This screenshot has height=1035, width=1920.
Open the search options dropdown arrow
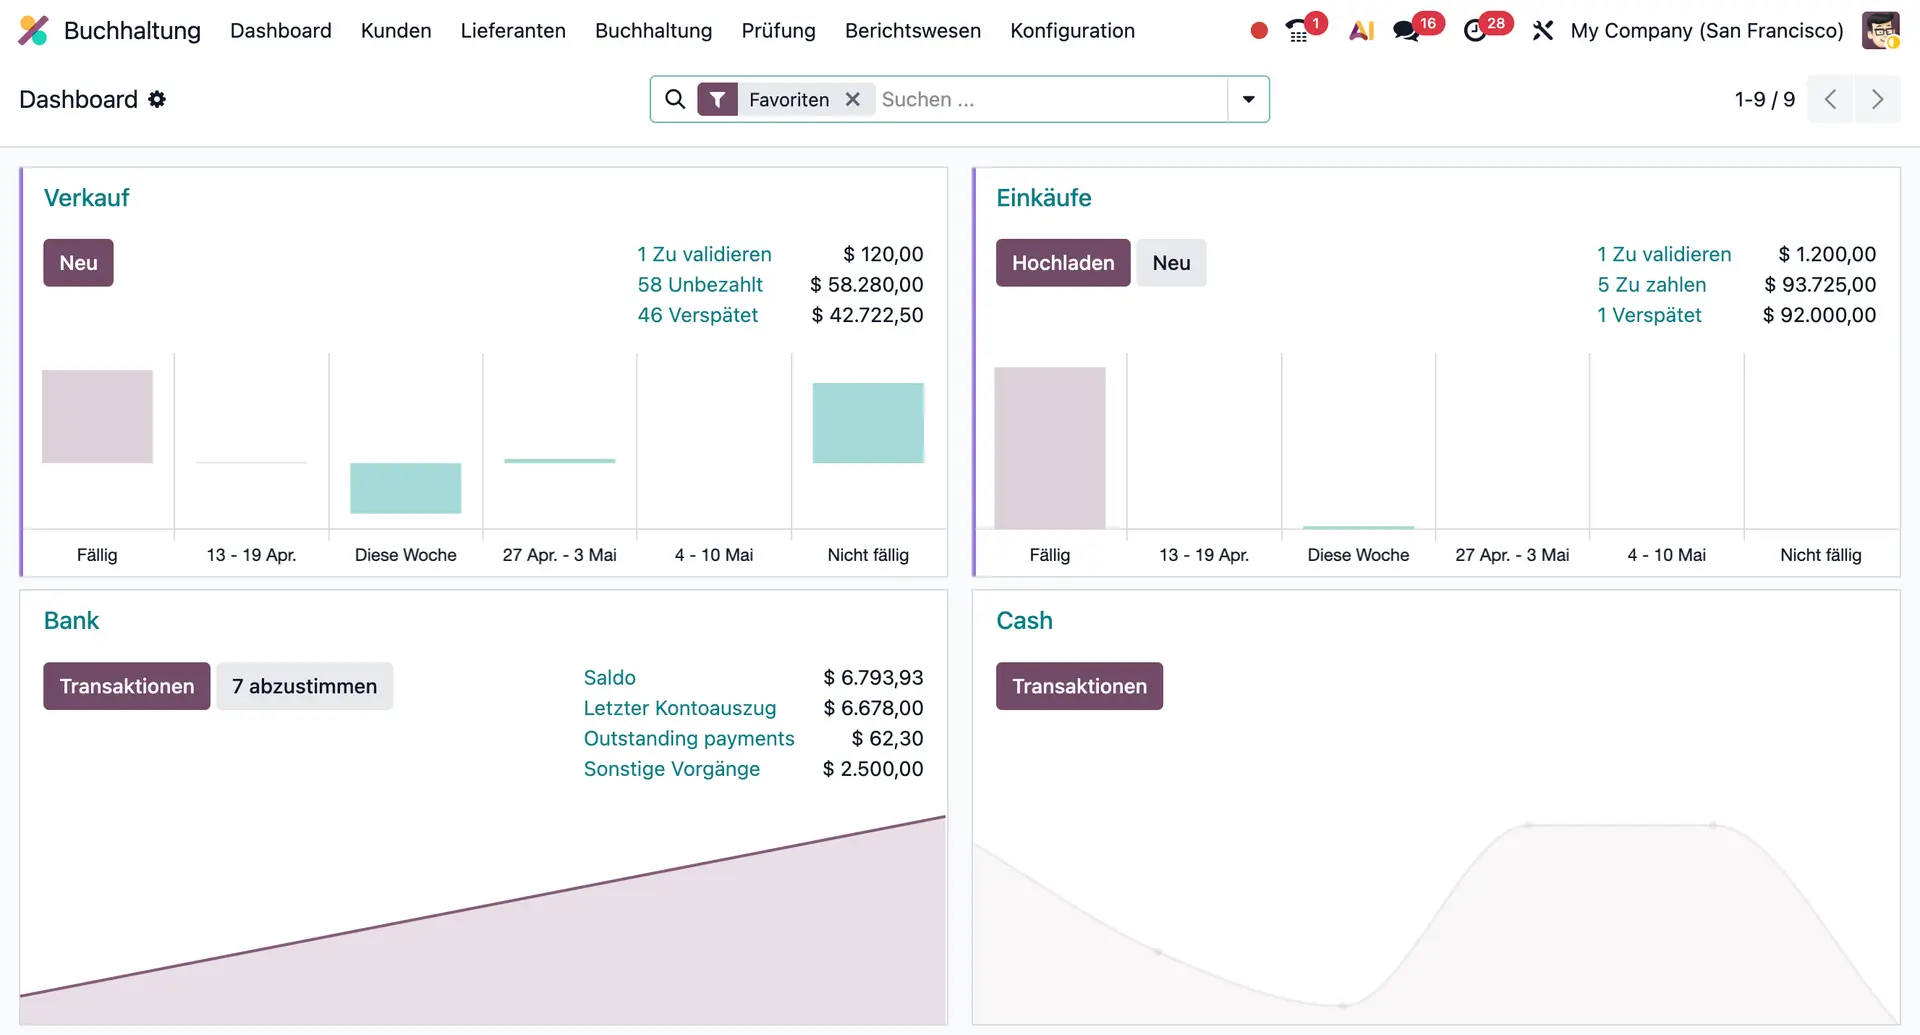click(x=1248, y=99)
